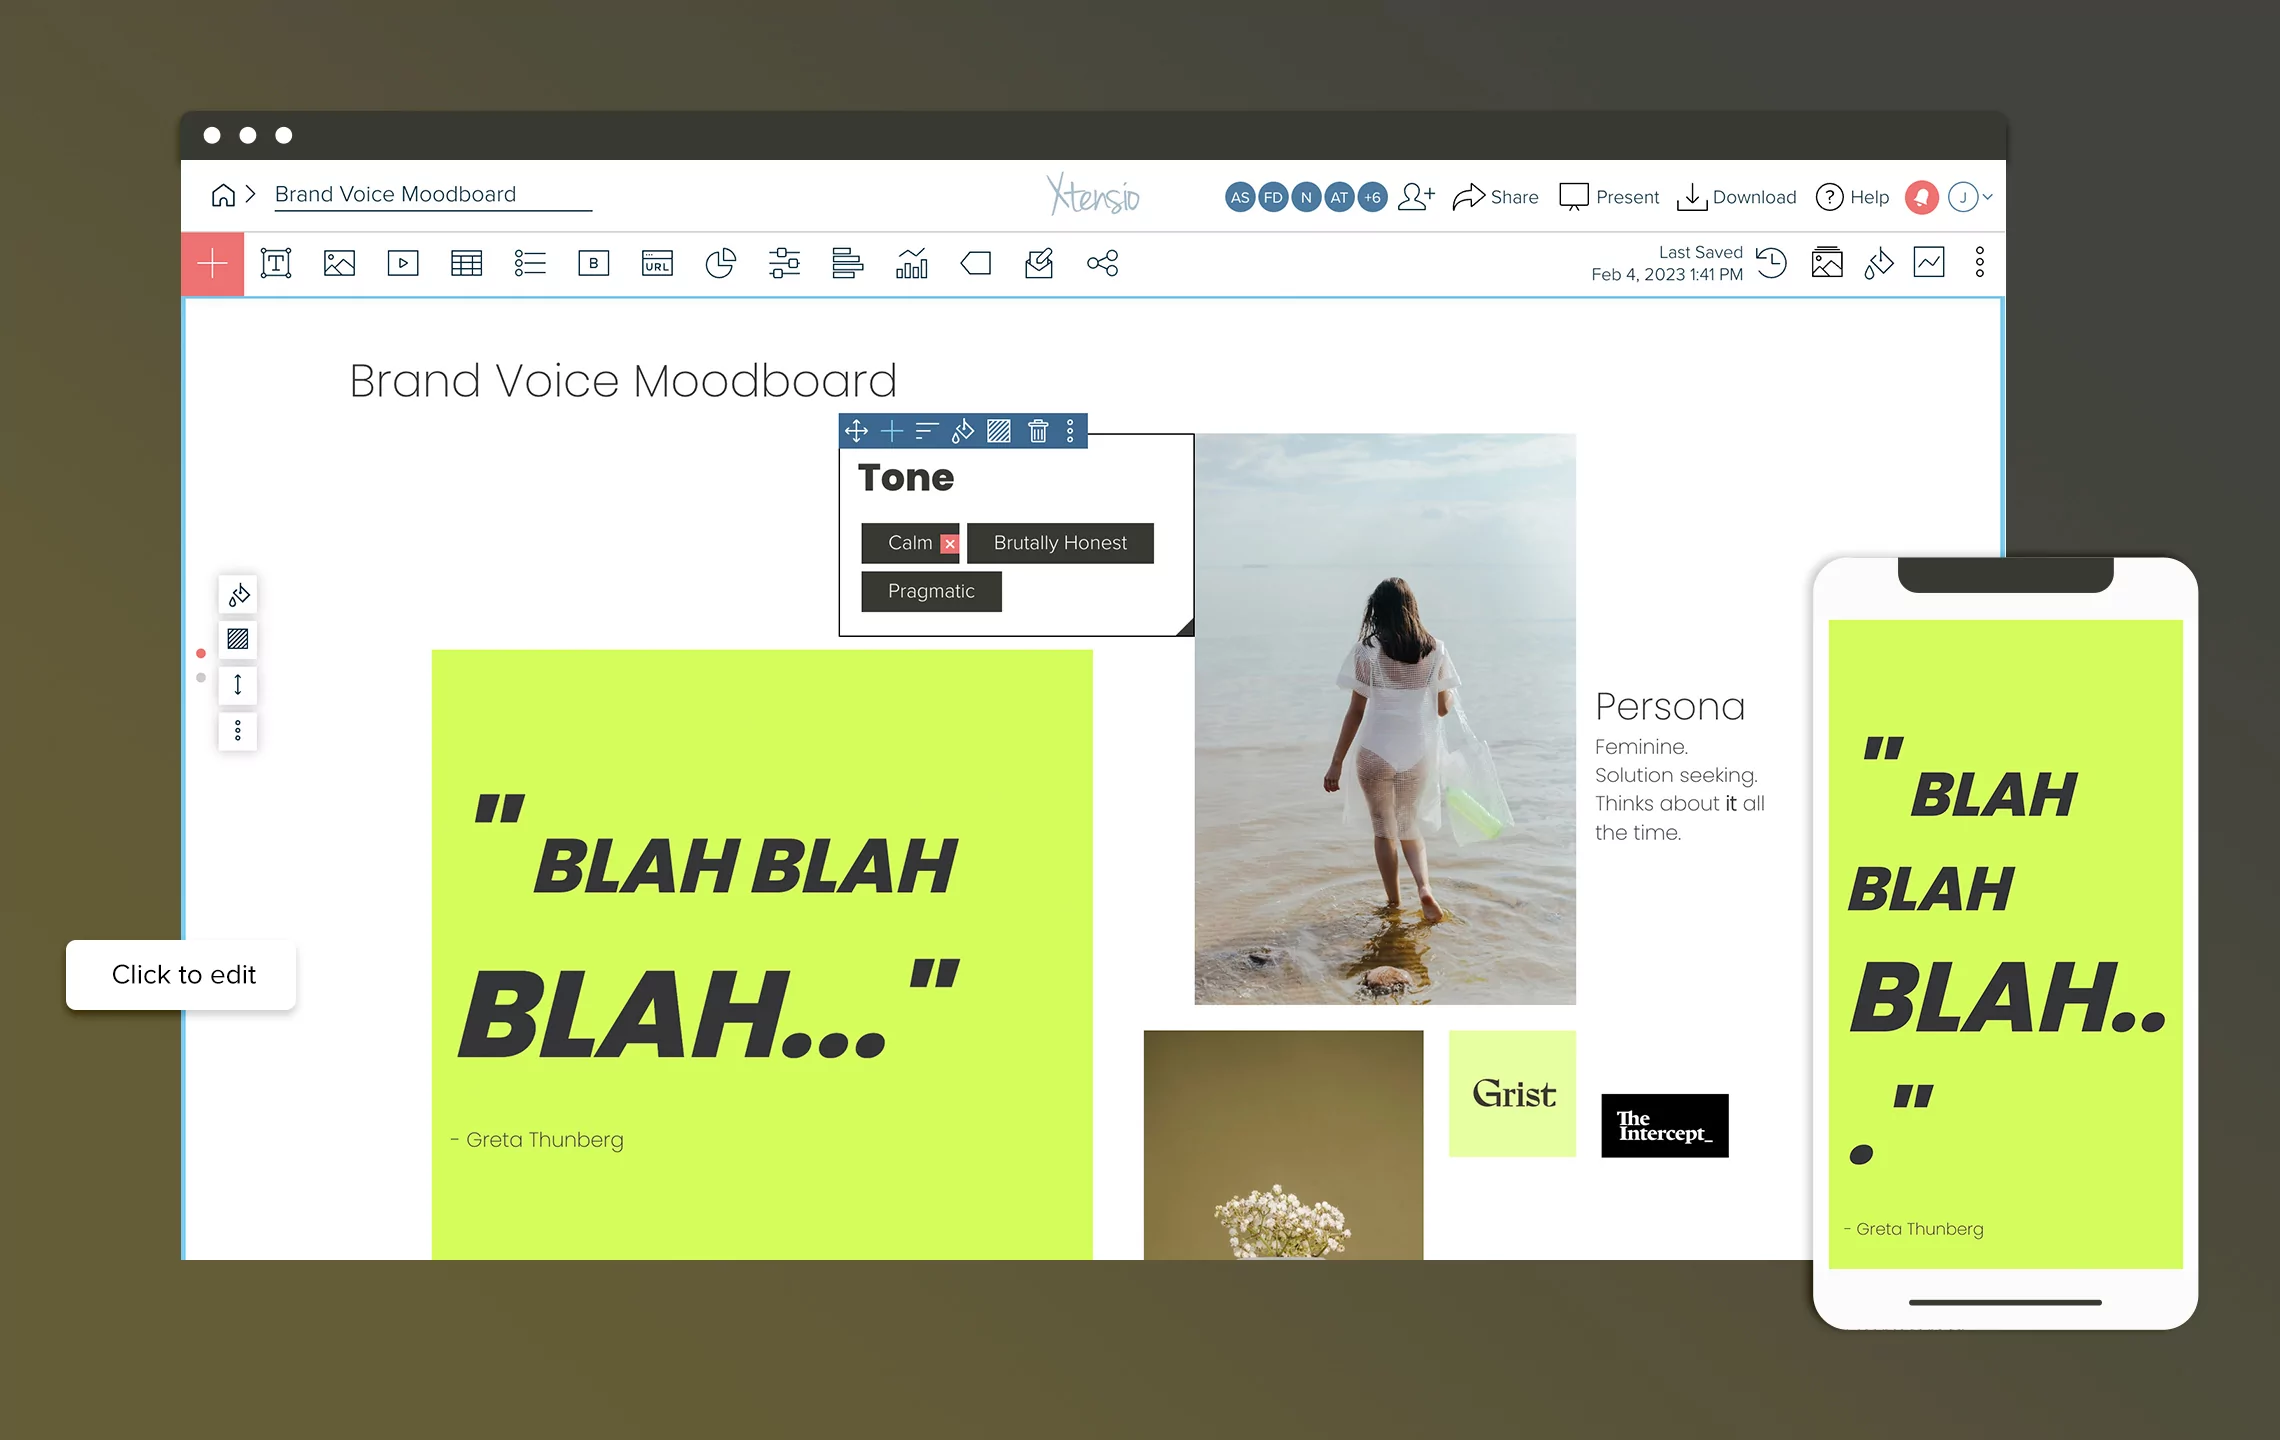Click the Share button
2280x1440 pixels.
pos(1495,196)
